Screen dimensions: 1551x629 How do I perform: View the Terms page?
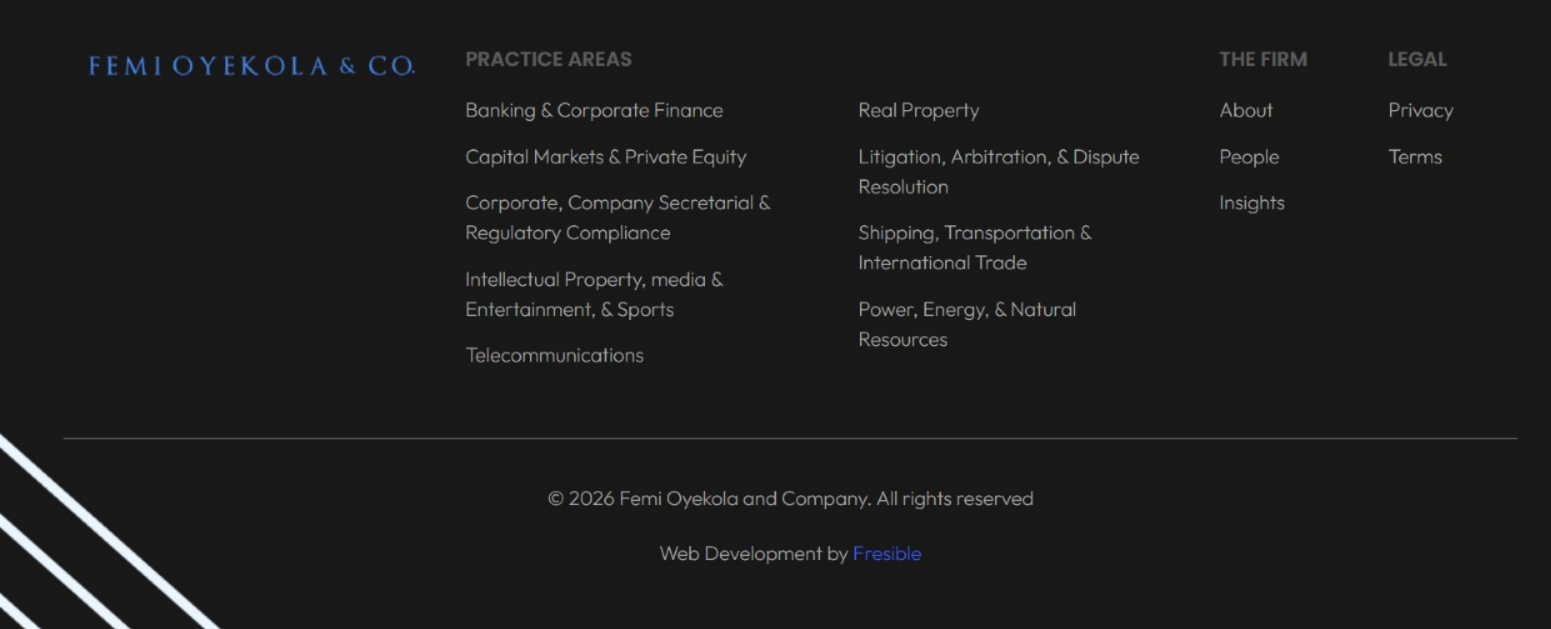tap(1414, 157)
